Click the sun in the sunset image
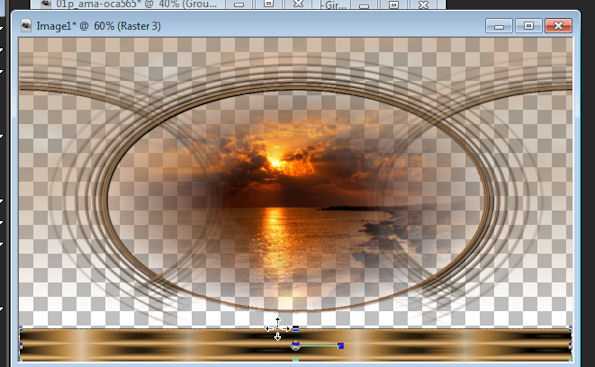Screen dimensions: 595x367 tap(275, 163)
